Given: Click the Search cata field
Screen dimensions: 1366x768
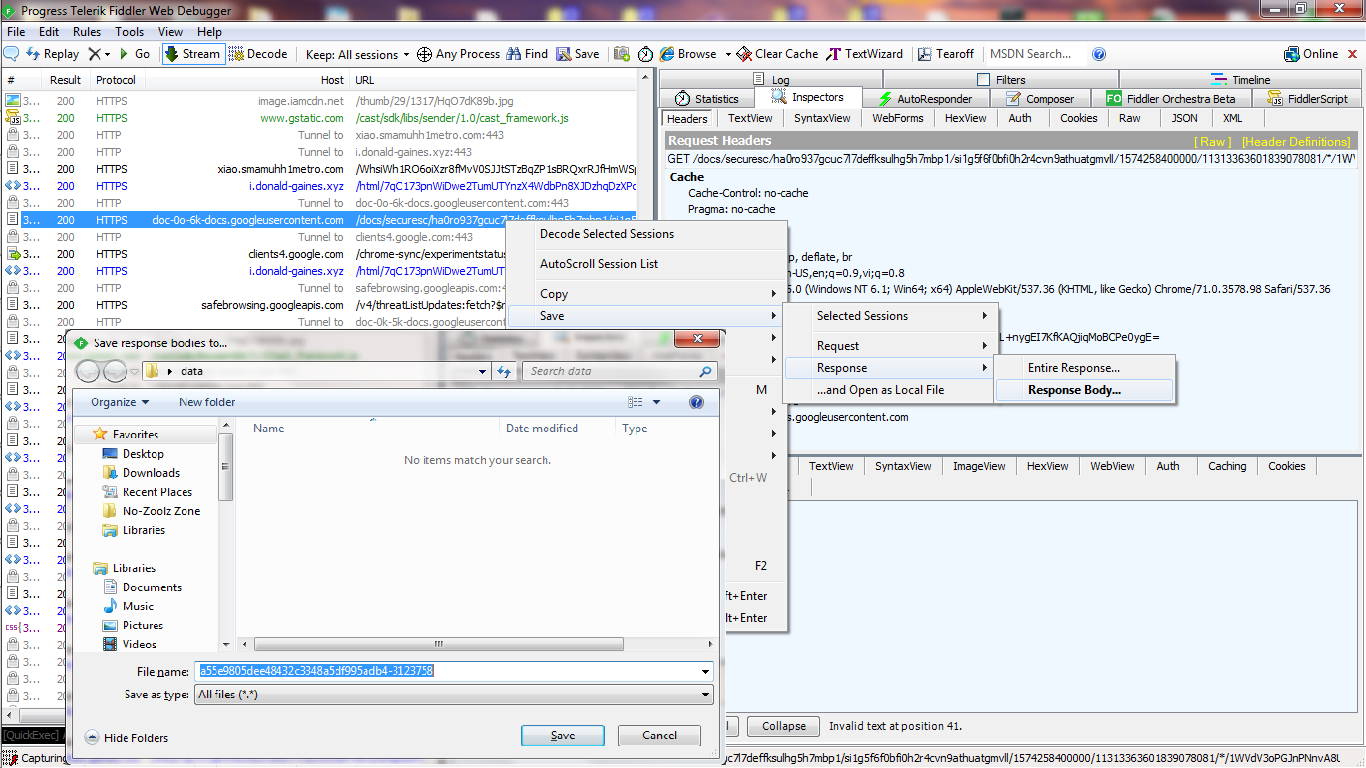Looking at the screenshot, I should point(620,371).
